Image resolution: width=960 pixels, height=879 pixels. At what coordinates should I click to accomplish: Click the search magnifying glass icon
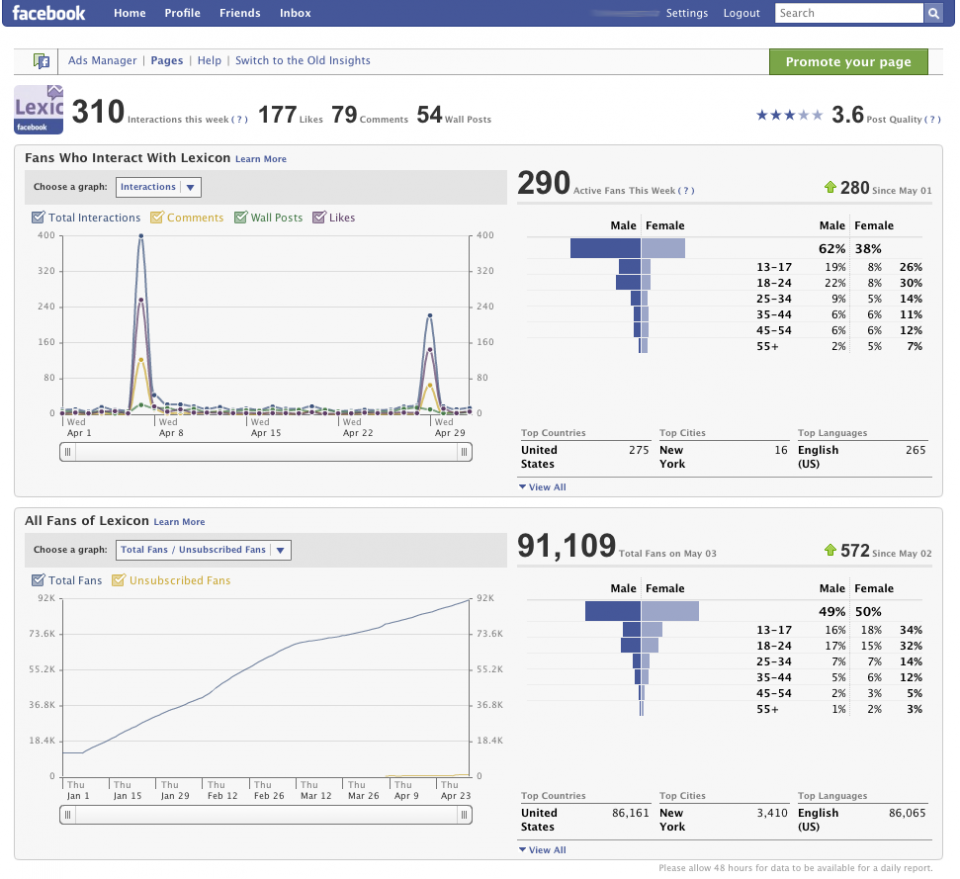coord(932,13)
